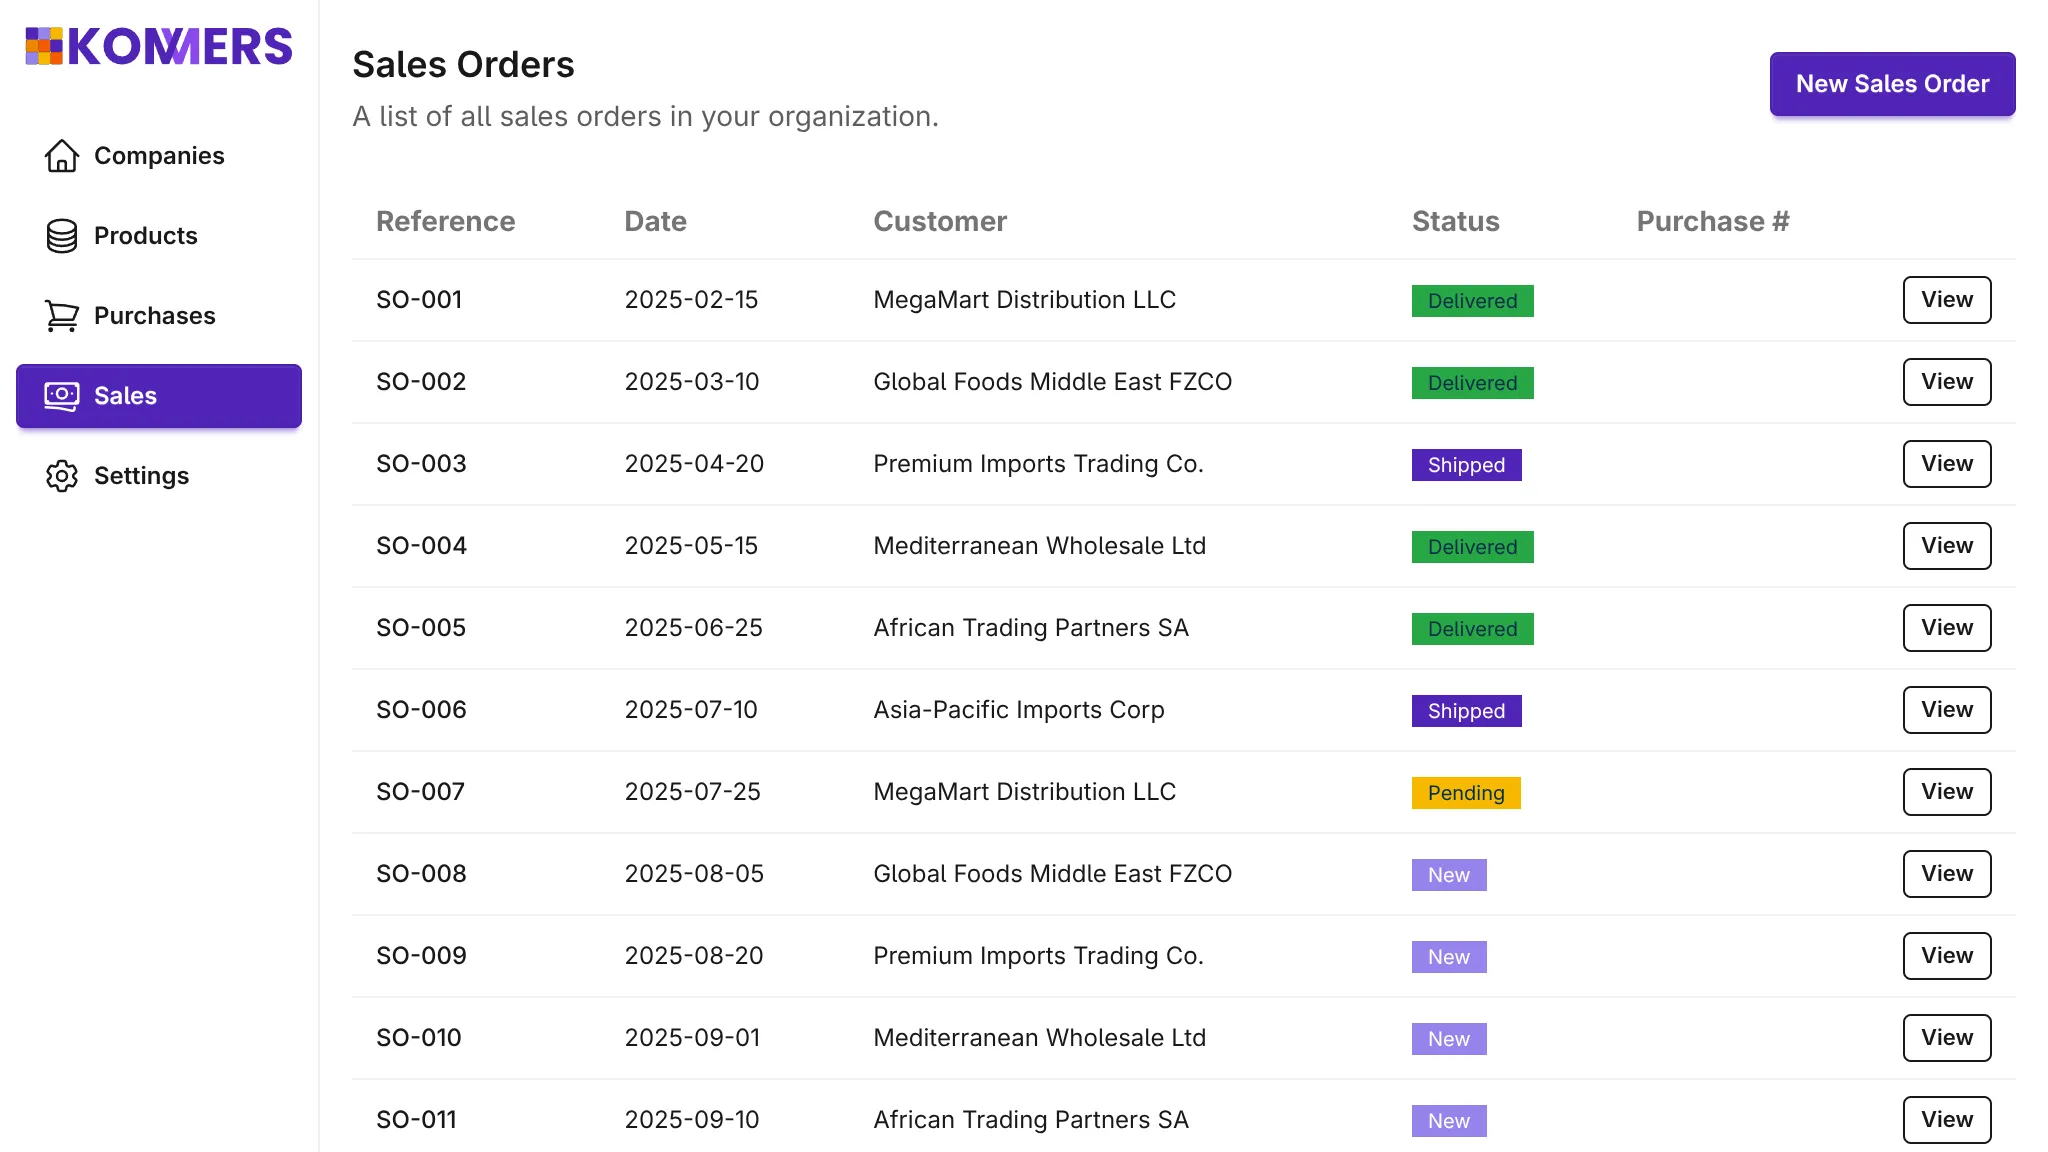
Task: Click the Status column header
Action: pos(1455,221)
